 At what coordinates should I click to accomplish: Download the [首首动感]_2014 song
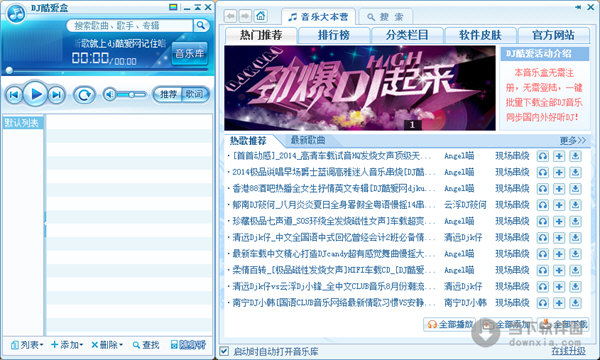click(x=575, y=156)
